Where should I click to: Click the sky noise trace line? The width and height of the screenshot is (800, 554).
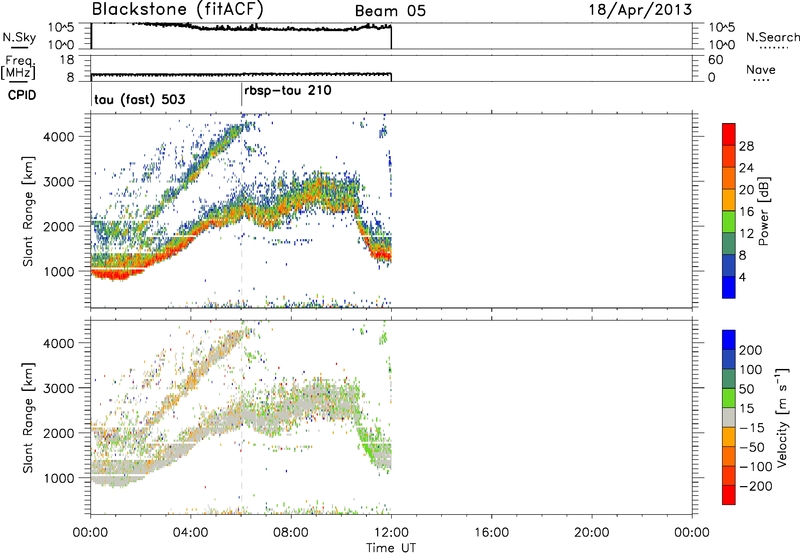click(x=240, y=28)
